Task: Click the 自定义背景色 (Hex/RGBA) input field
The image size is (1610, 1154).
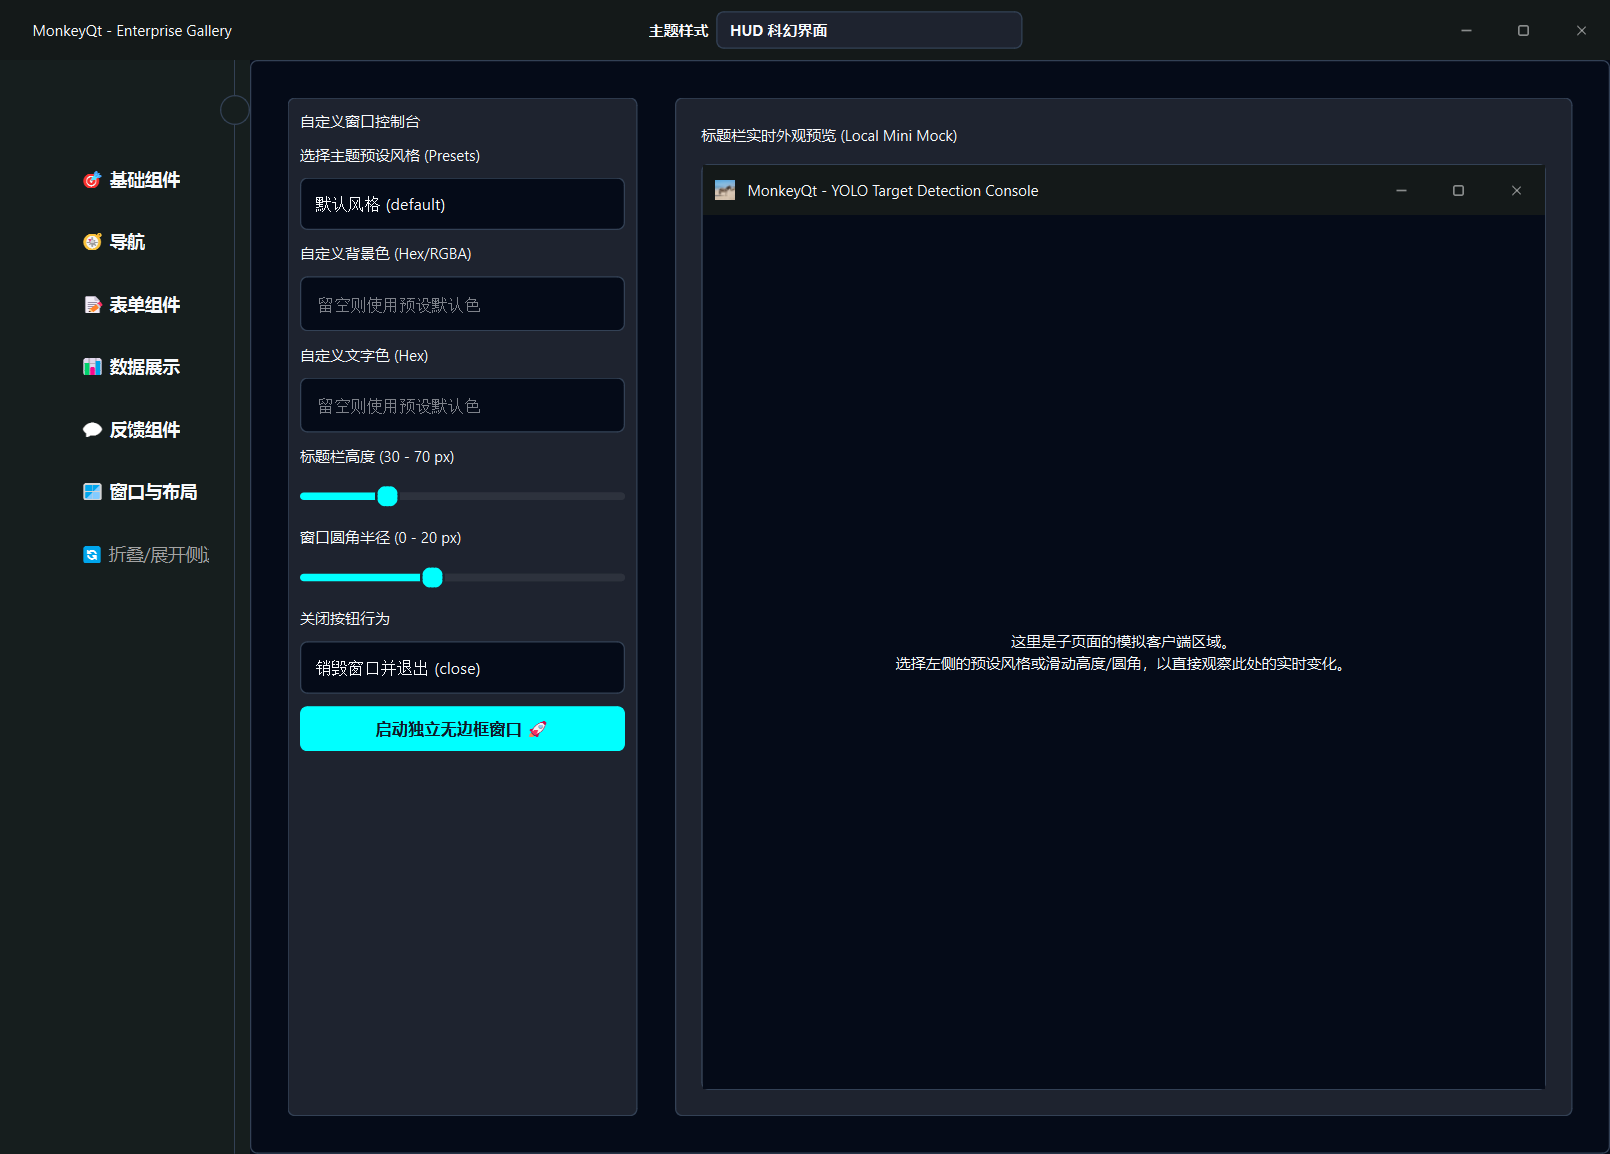Action: (462, 304)
